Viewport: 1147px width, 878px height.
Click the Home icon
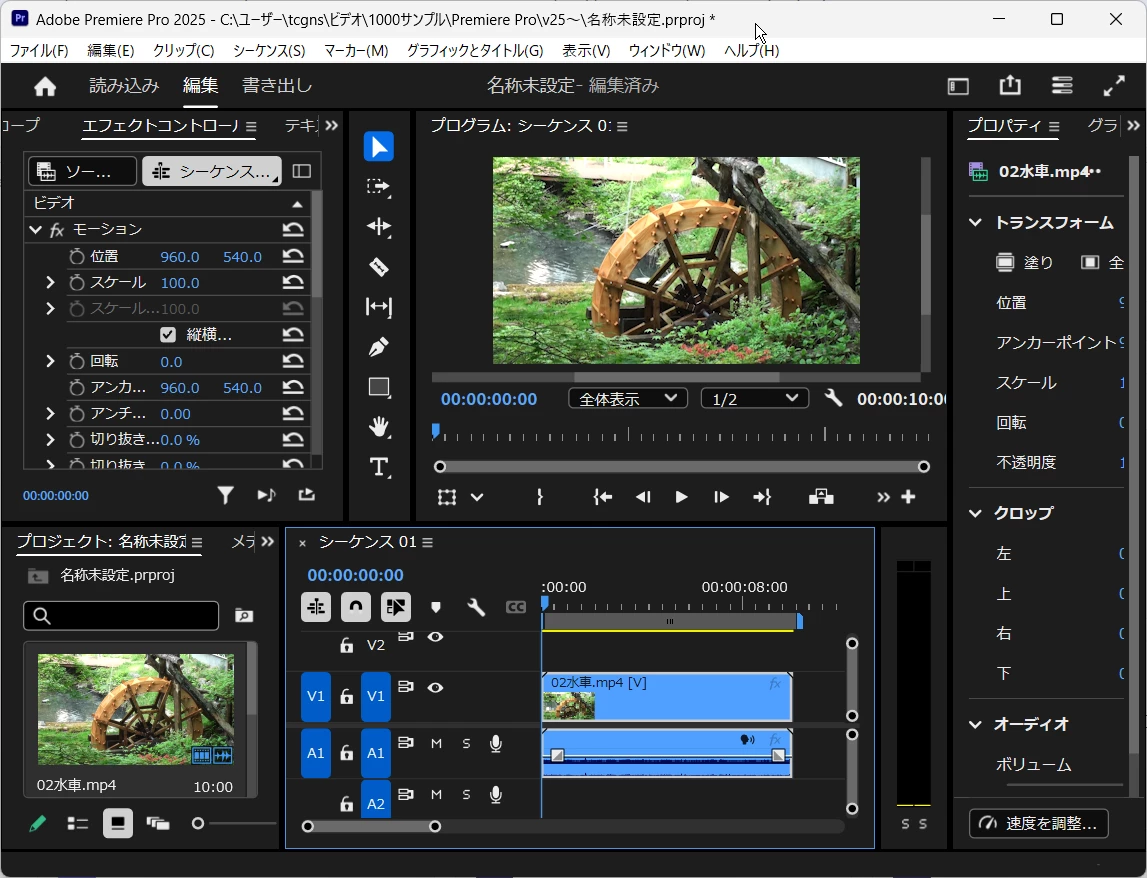(45, 86)
